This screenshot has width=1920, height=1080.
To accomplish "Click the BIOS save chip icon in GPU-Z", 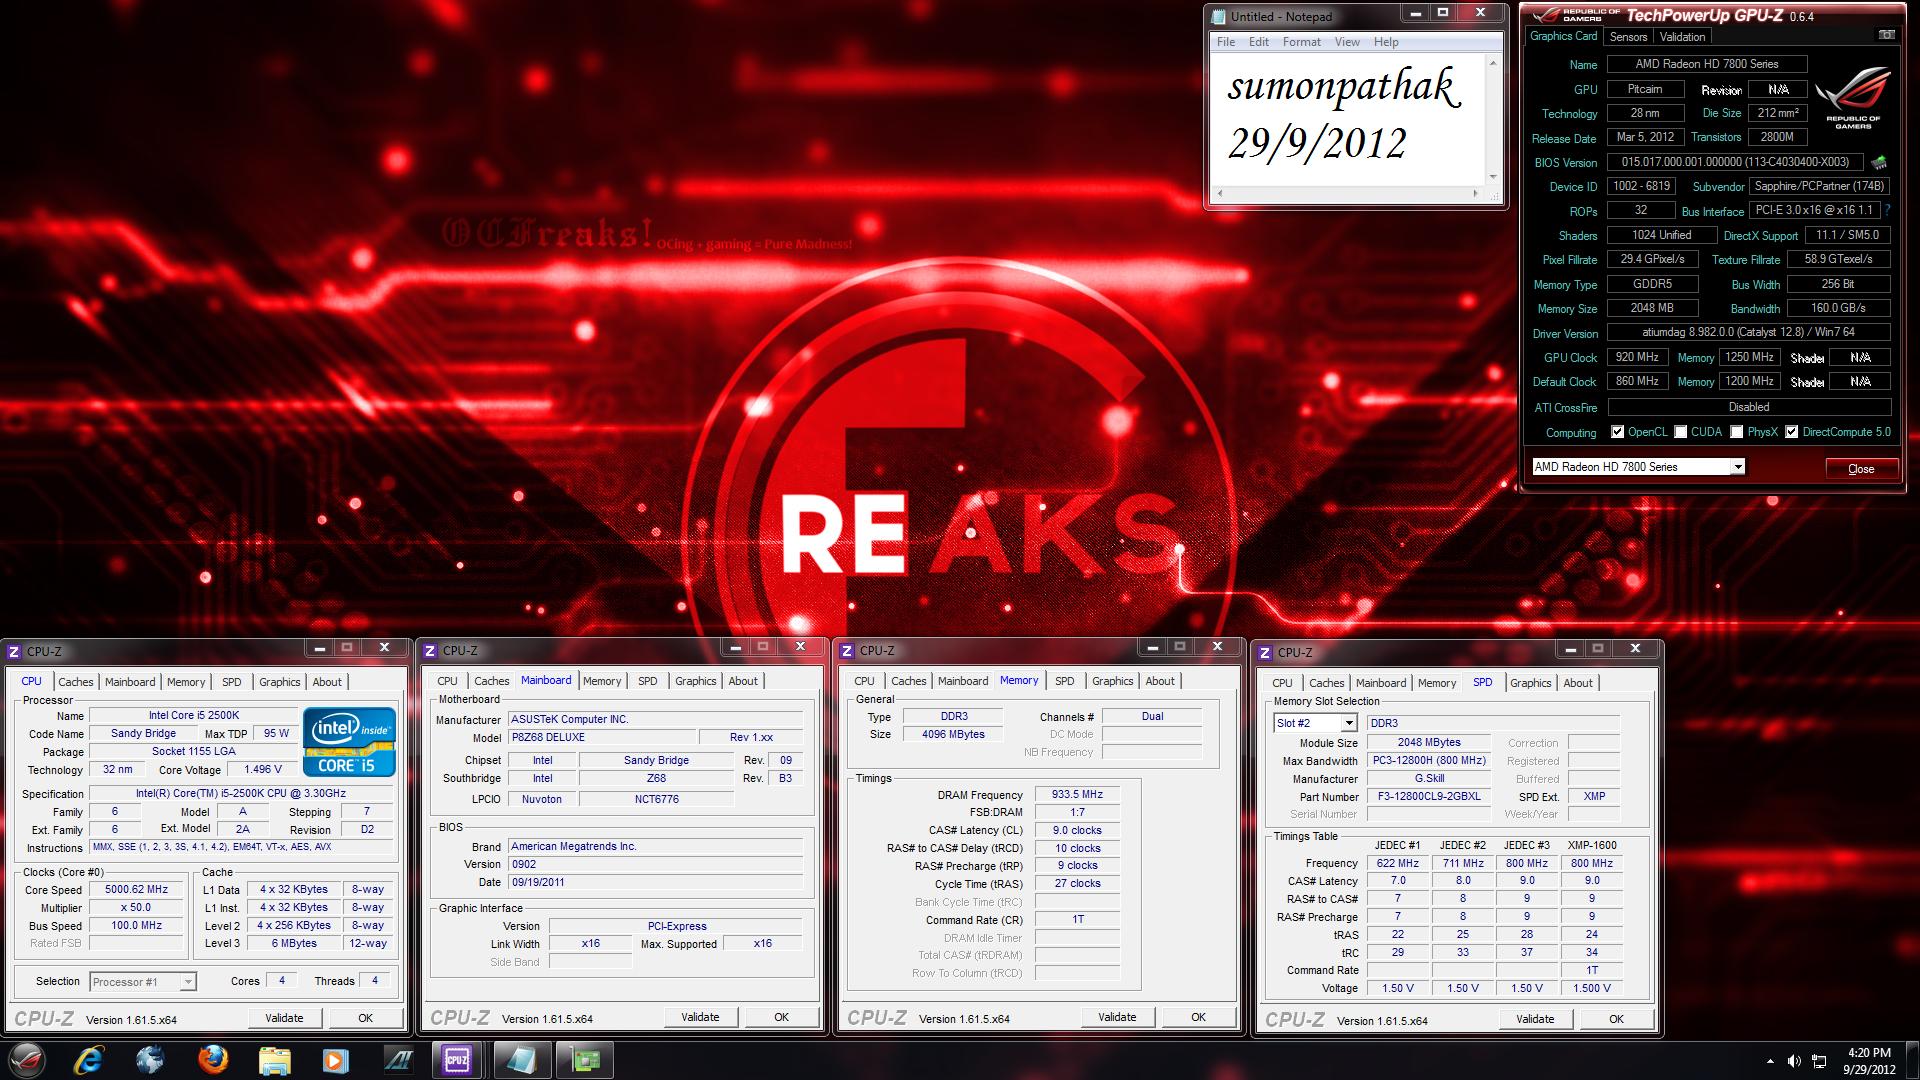I will (x=1879, y=162).
